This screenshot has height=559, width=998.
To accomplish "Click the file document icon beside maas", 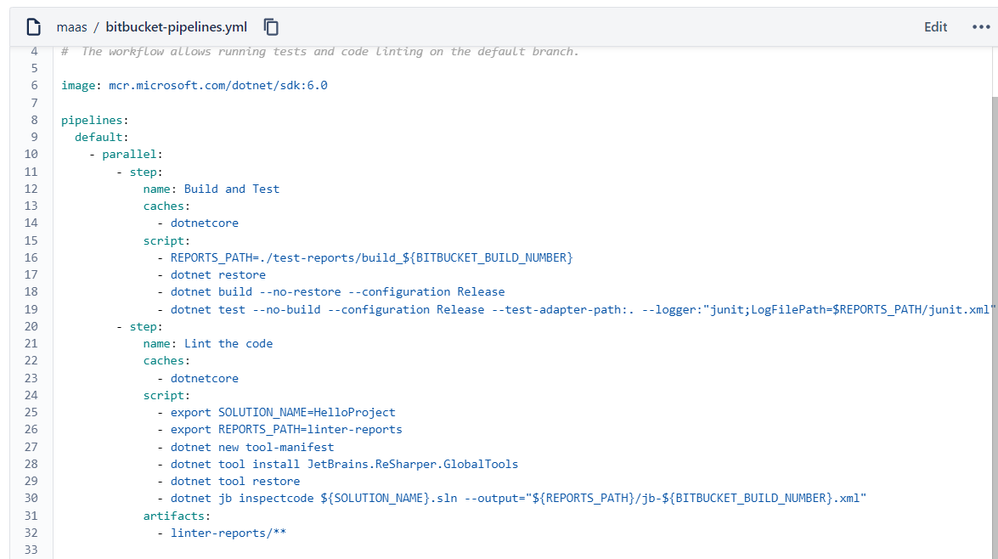I will point(33,27).
